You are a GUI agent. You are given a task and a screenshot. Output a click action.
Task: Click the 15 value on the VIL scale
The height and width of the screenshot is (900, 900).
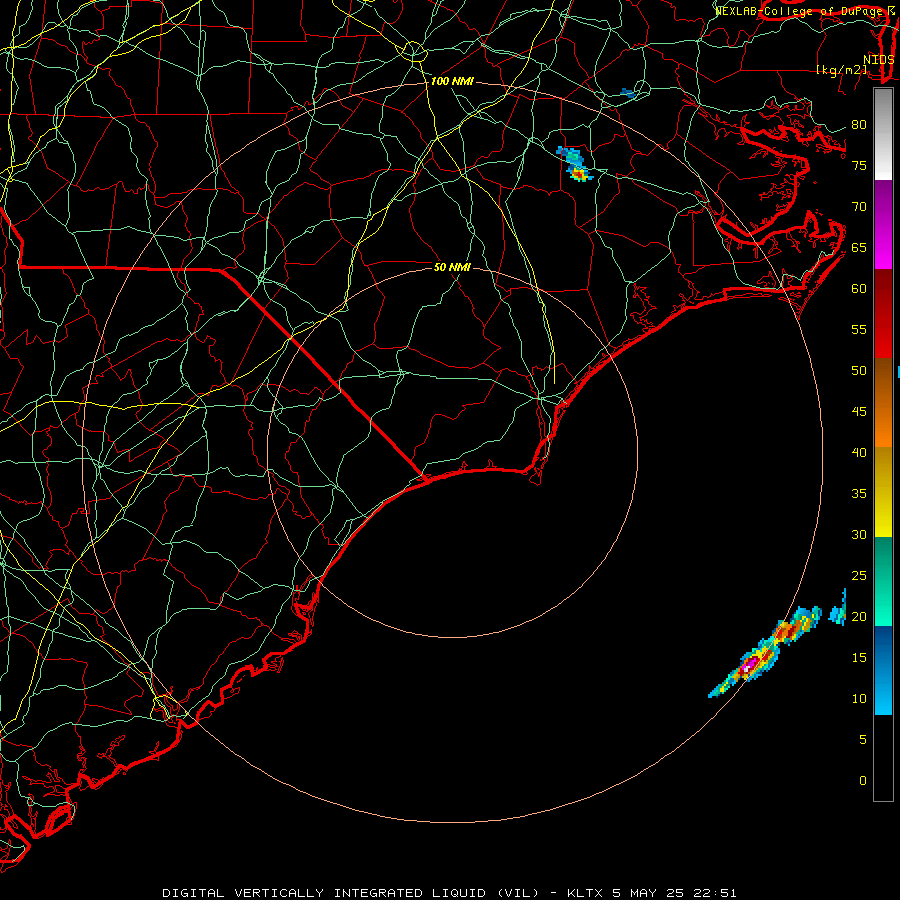859,658
